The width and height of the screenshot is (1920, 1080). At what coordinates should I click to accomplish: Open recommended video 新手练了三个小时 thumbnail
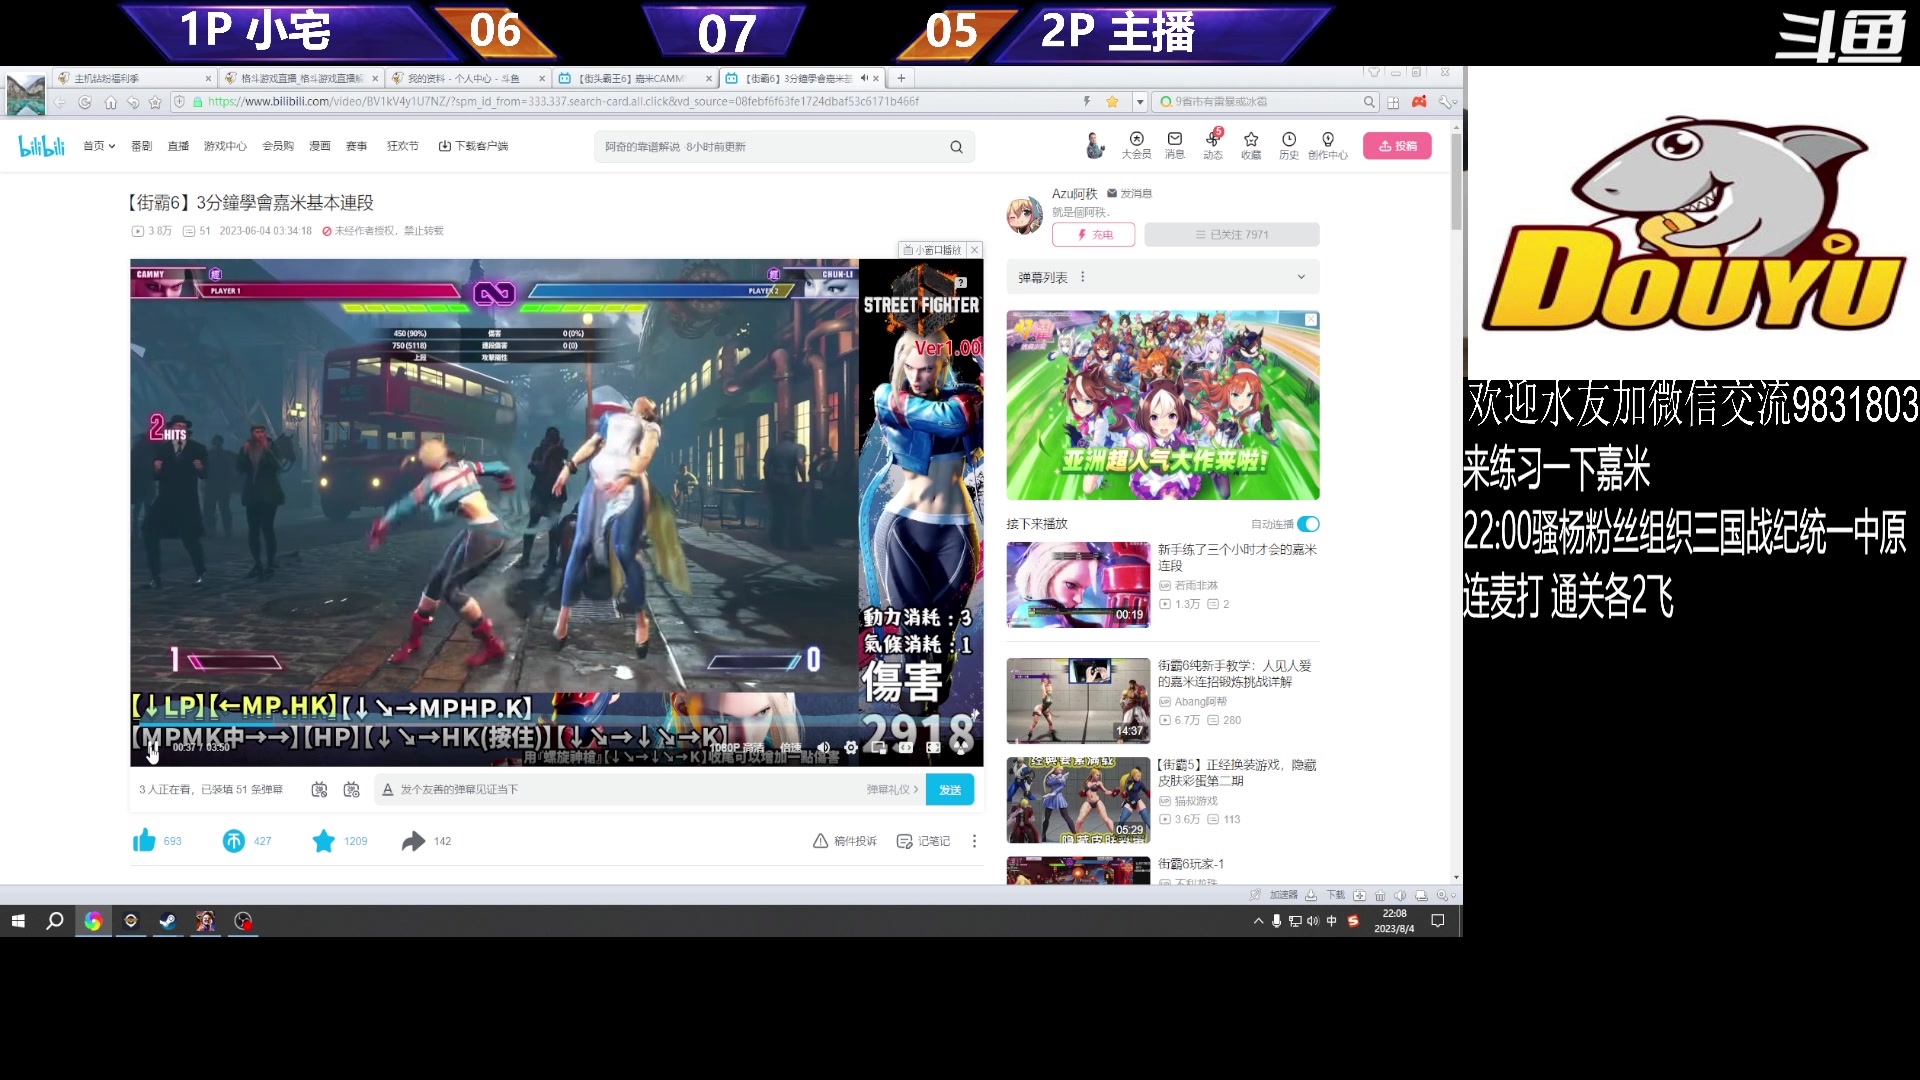[1078, 585]
